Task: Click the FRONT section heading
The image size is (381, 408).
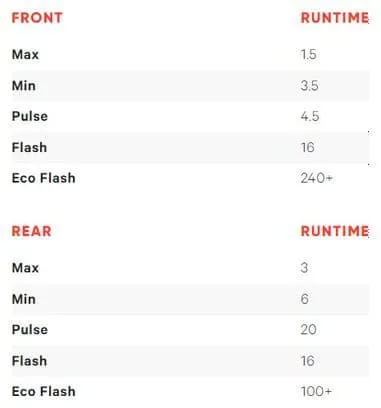Action: tap(37, 18)
